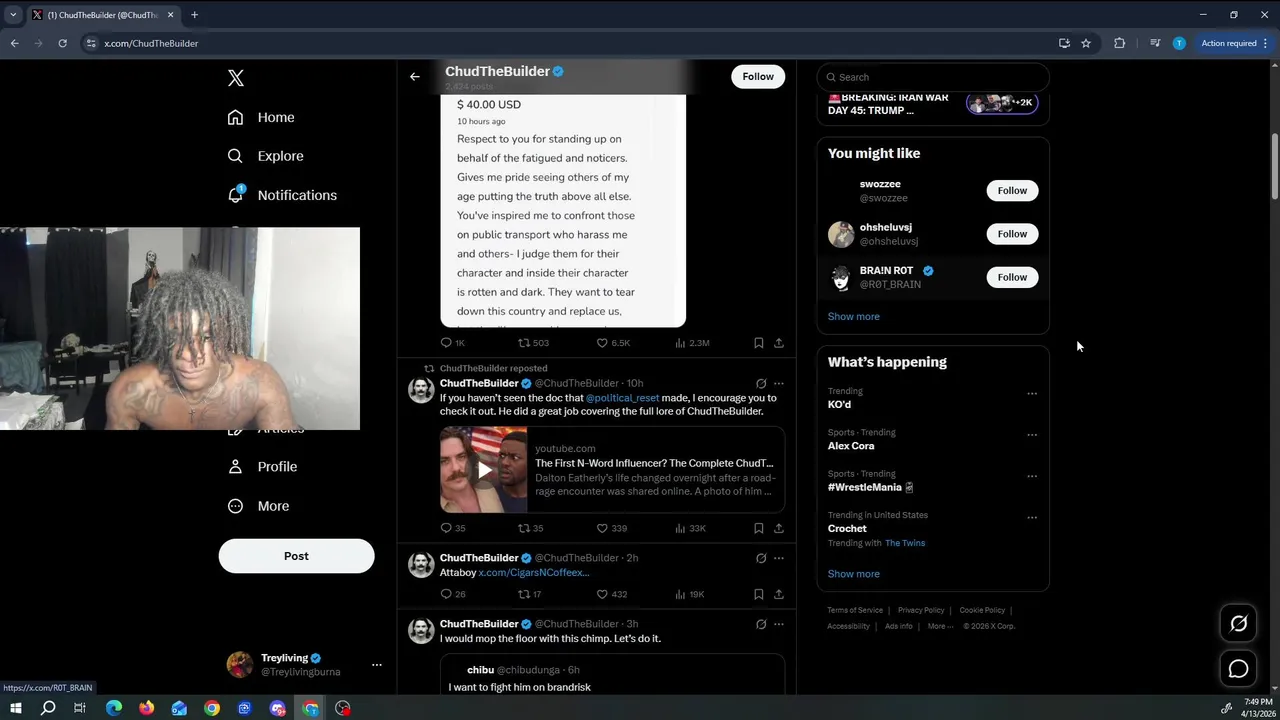The image size is (1280, 720).
Task: Bookmark this page with the star icon
Action: pos(1086,43)
